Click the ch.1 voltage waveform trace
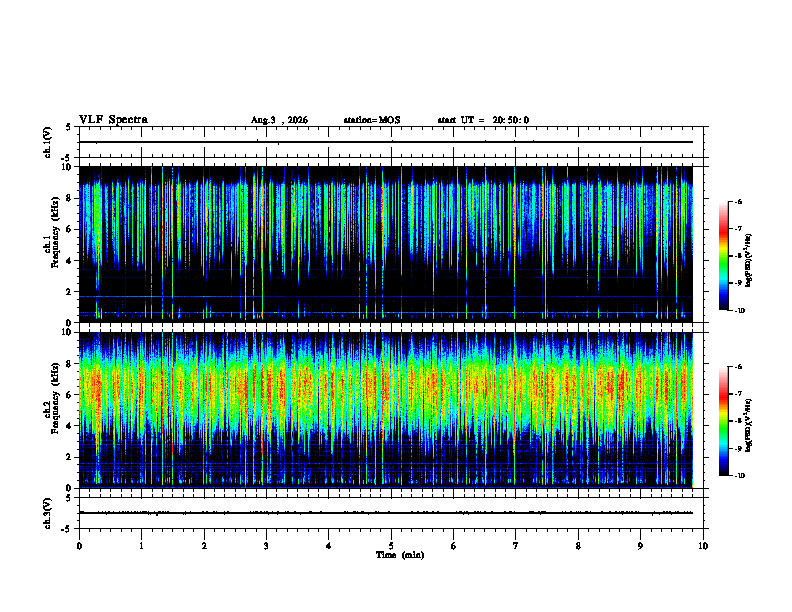The width and height of the screenshot is (792, 612). tap(386, 142)
